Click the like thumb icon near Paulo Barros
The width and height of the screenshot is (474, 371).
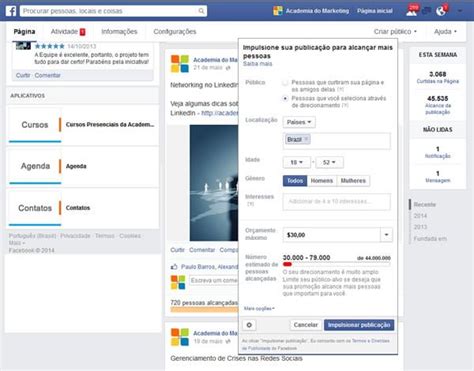coord(174,267)
